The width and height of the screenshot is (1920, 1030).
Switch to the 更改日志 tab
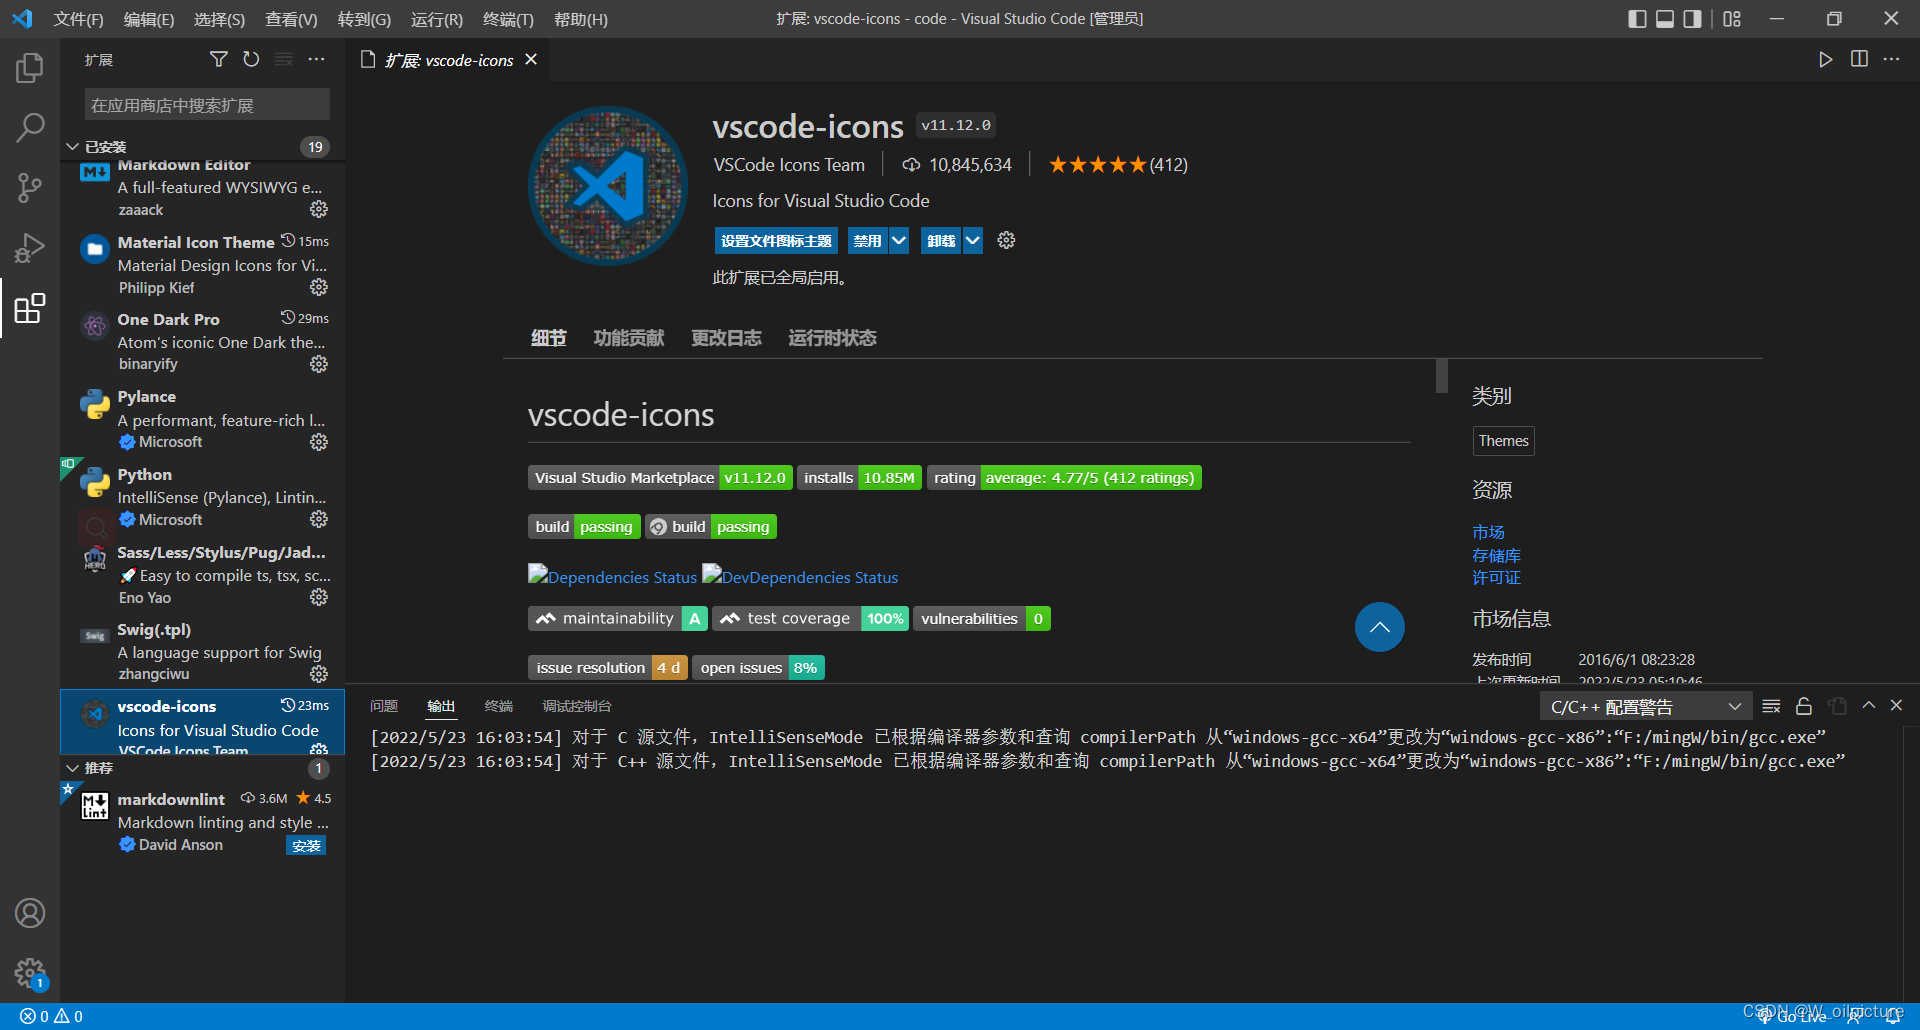point(726,338)
